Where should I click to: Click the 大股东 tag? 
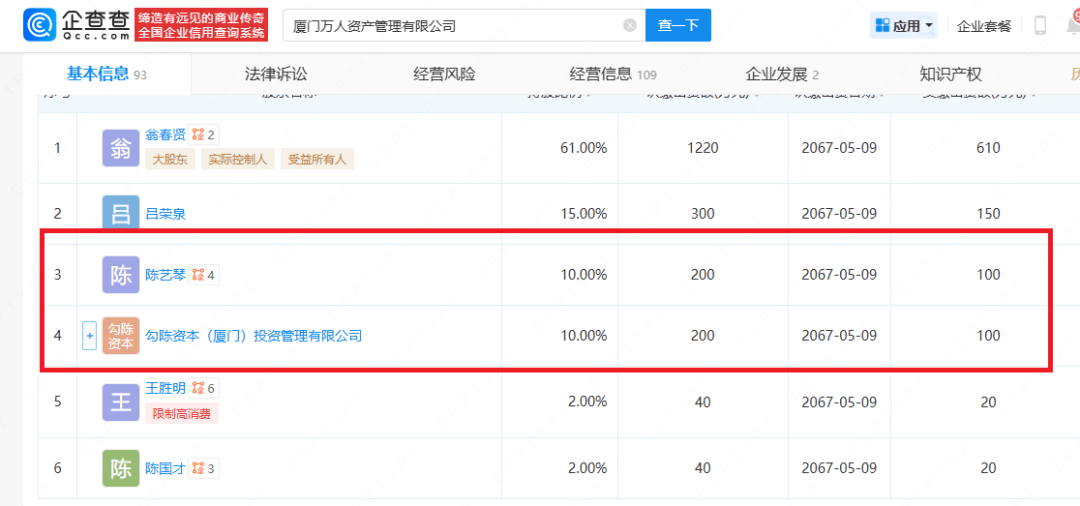(170, 160)
